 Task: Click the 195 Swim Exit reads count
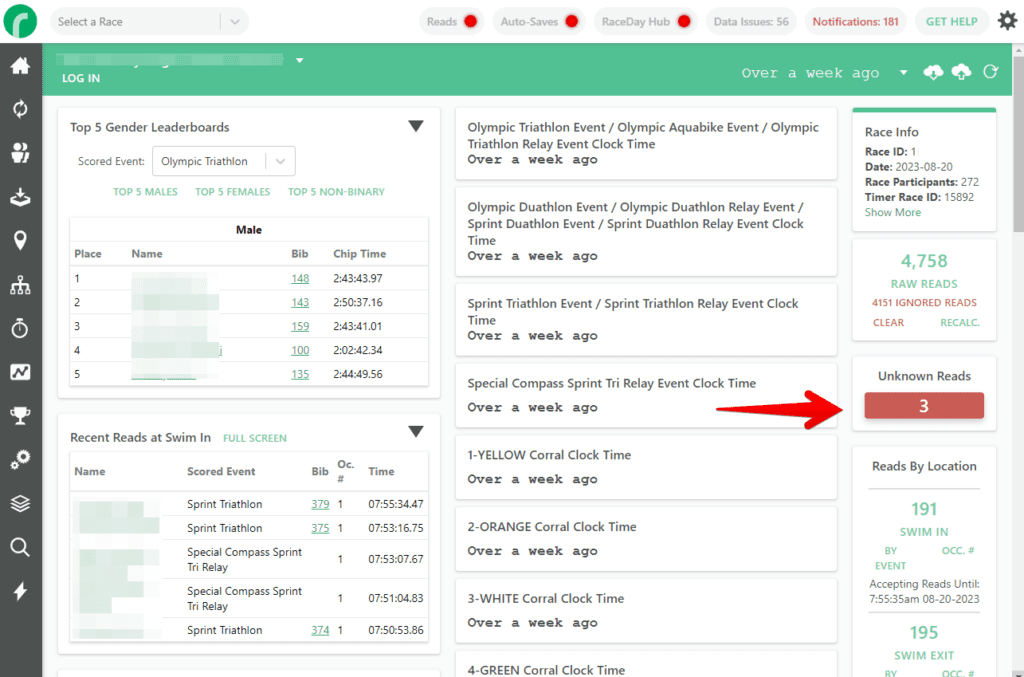[x=923, y=633]
